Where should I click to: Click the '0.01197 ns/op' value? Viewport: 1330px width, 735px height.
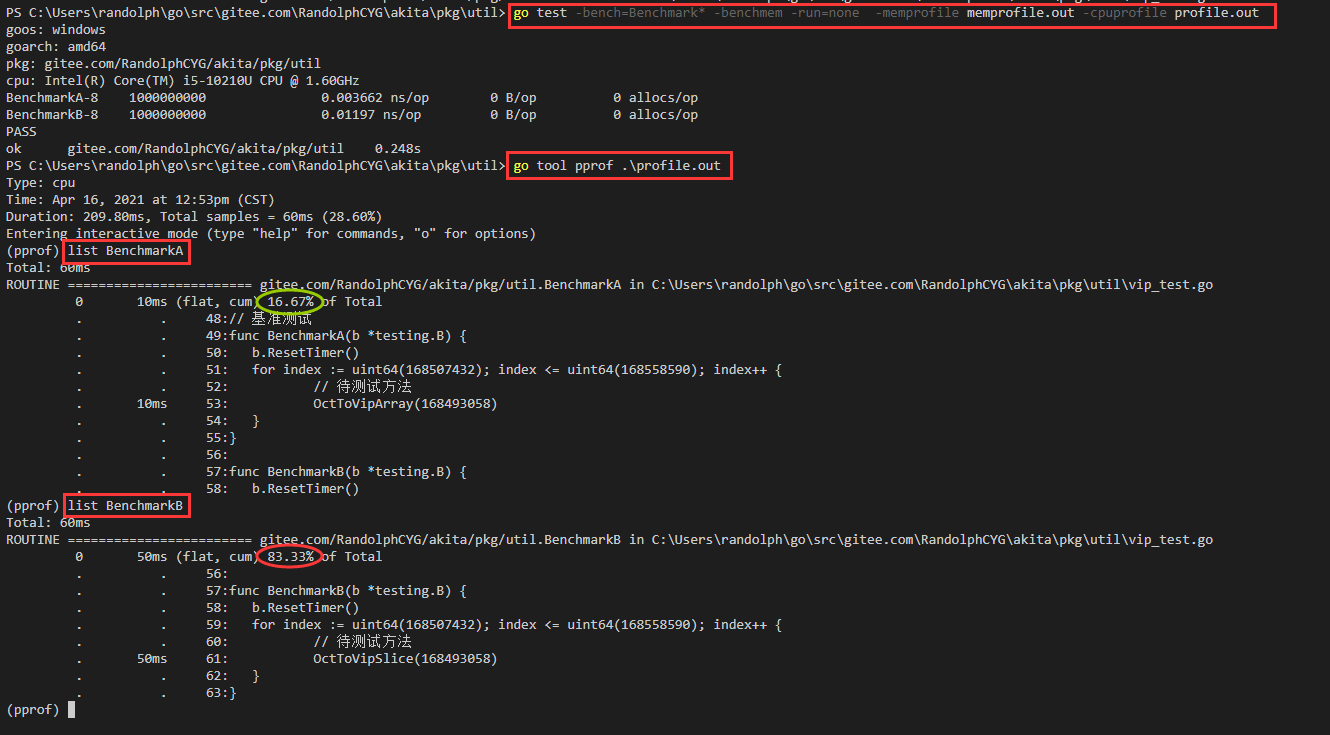371,115
